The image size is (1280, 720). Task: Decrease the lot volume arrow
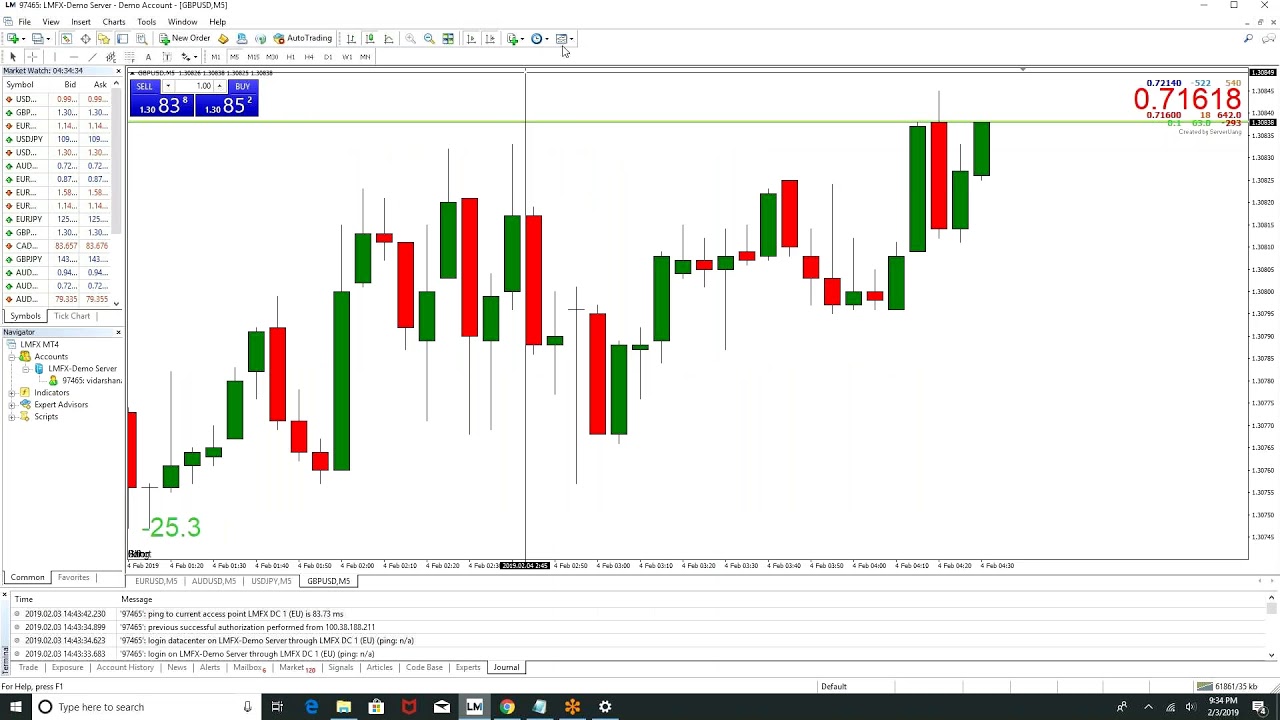pyautogui.click(x=168, y=86)
